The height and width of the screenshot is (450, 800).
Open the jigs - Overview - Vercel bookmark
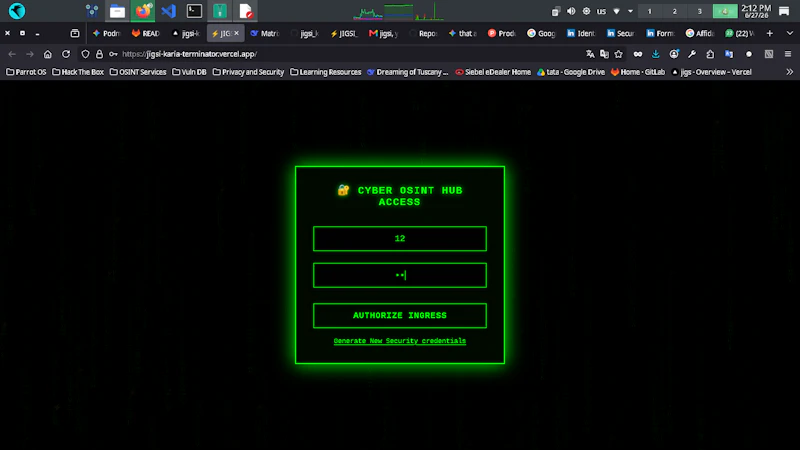[712, 72]
